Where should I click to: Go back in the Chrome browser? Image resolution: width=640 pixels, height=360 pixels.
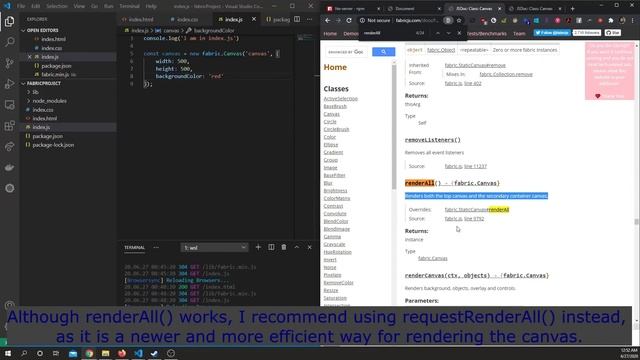point(327,20)
